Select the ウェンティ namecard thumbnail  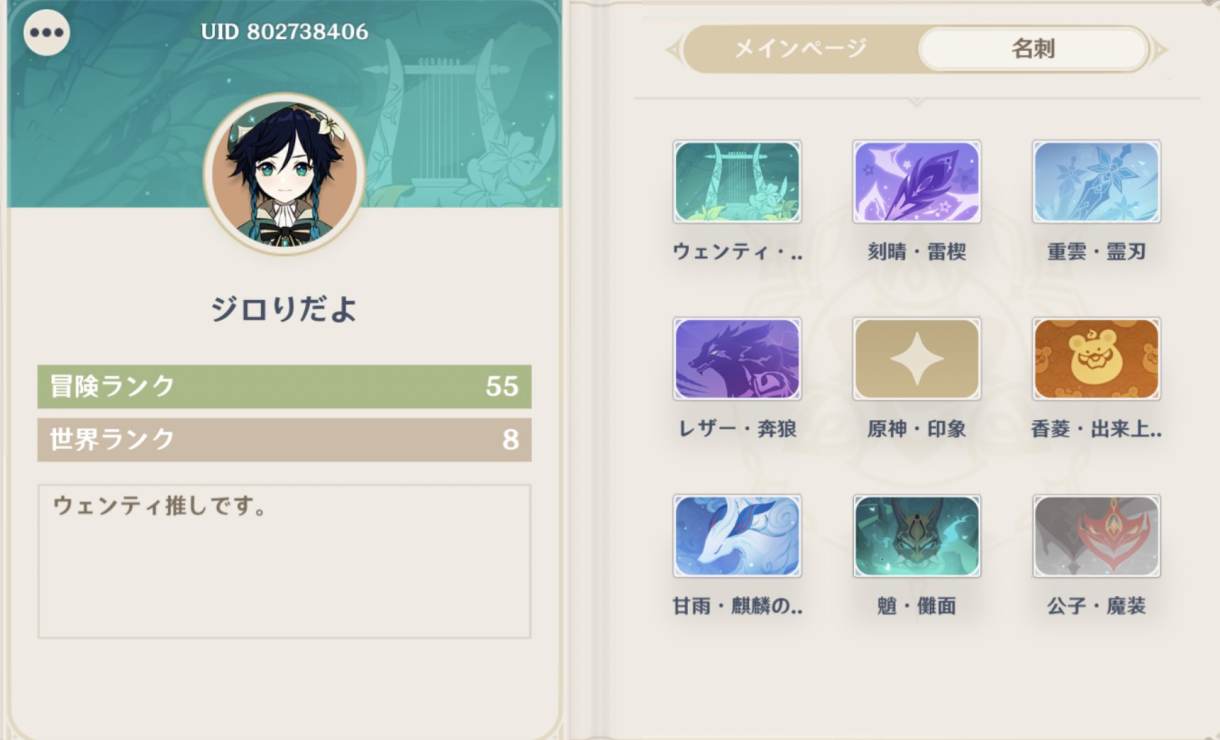point(737,181)
